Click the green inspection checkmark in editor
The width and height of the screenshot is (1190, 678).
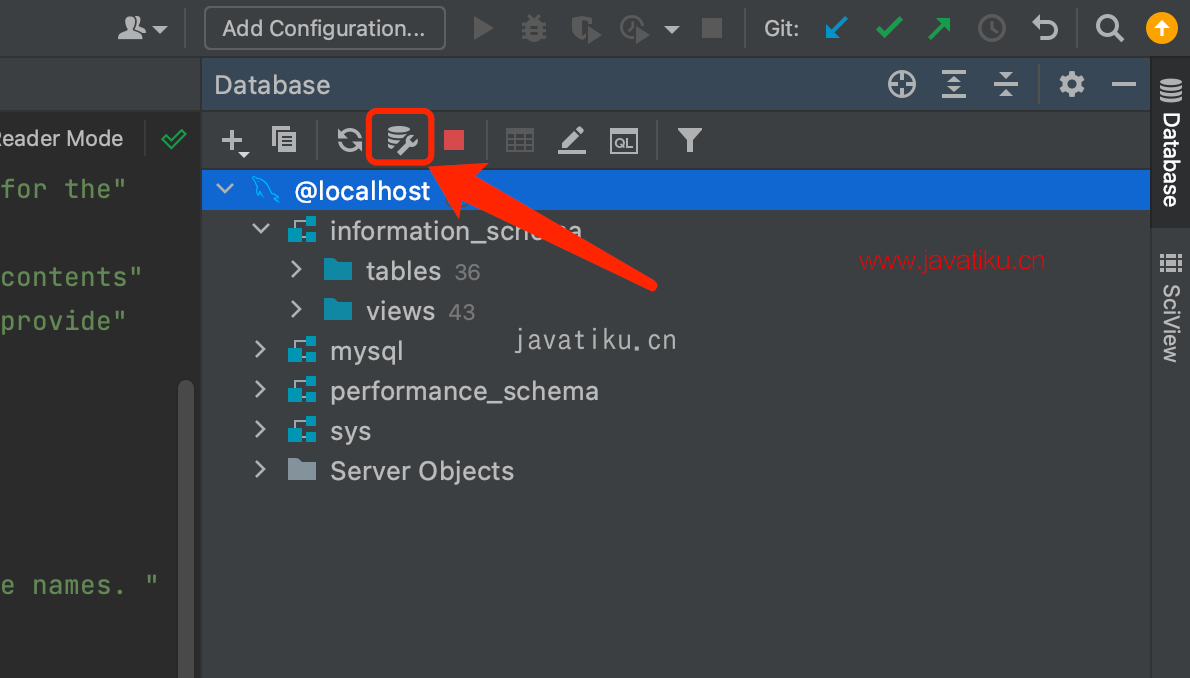click(174, 139)
